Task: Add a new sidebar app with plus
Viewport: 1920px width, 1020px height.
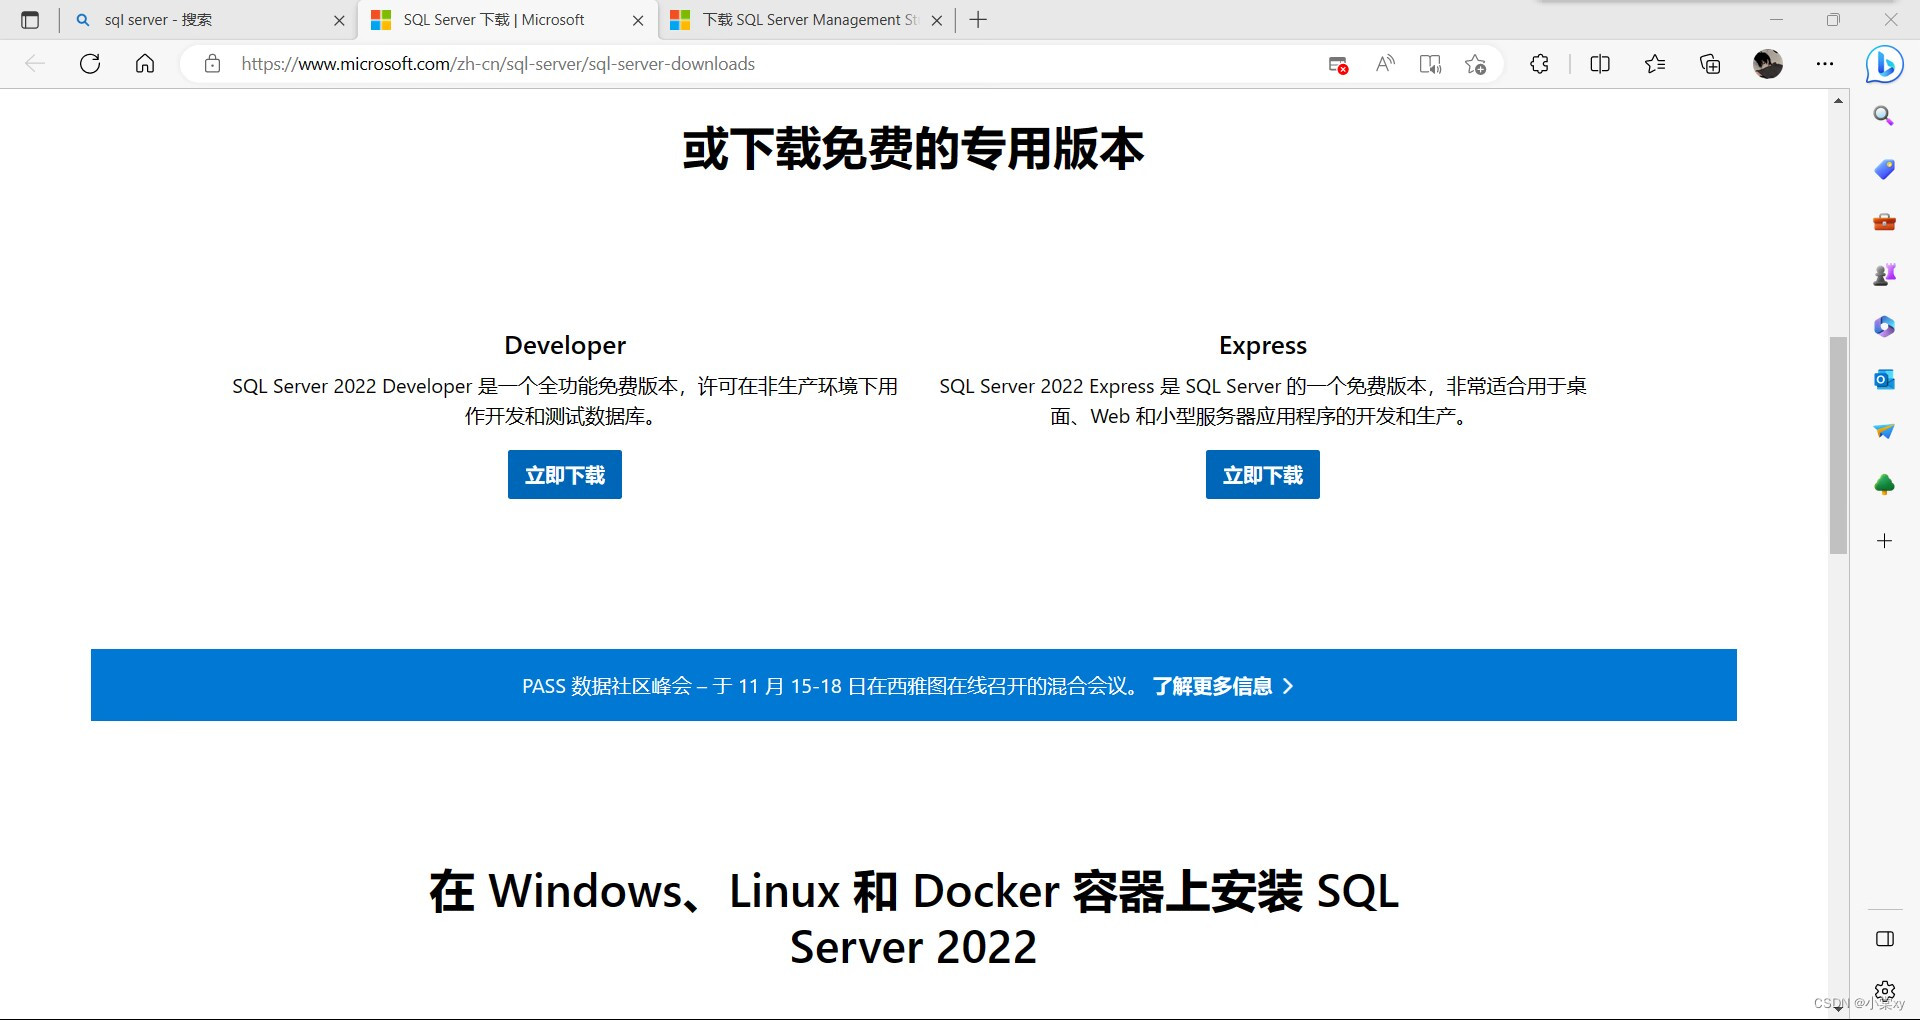Action: pyautogui.click(x=1884, y=541)
